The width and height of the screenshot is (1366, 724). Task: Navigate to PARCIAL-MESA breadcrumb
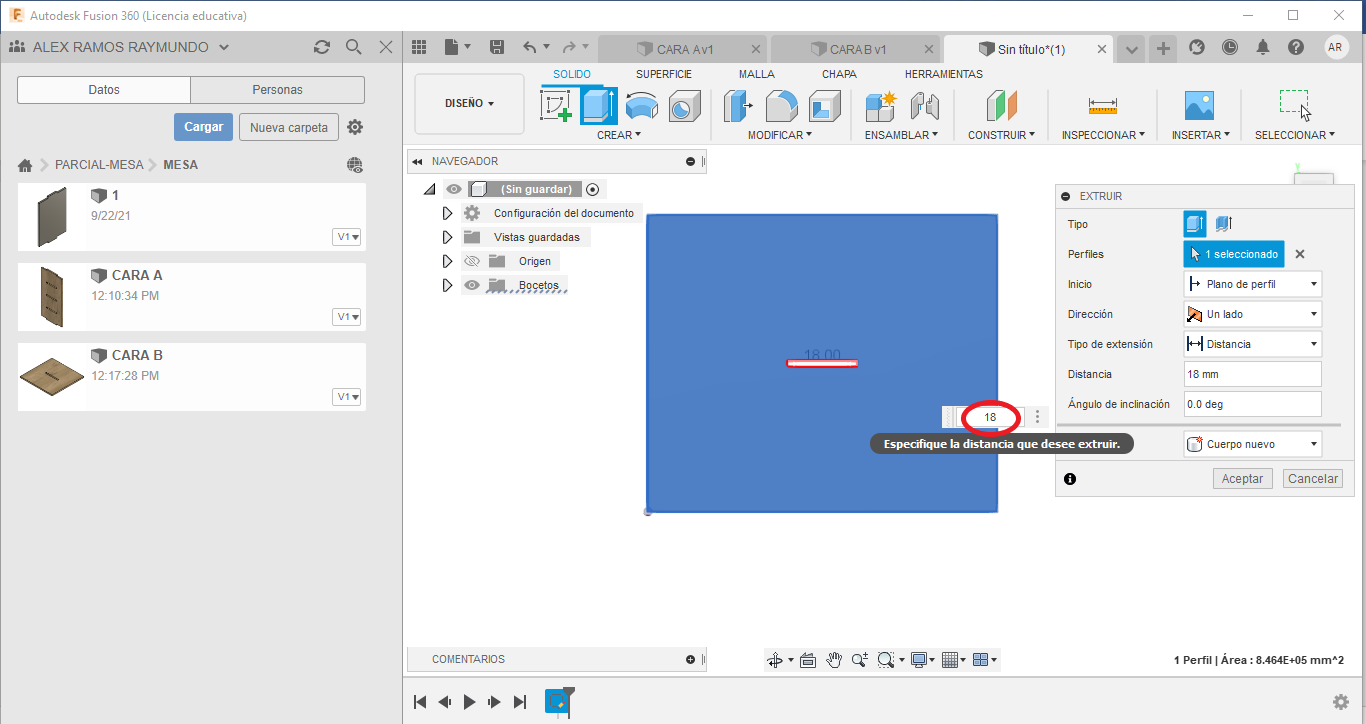[x=99, y=165]
